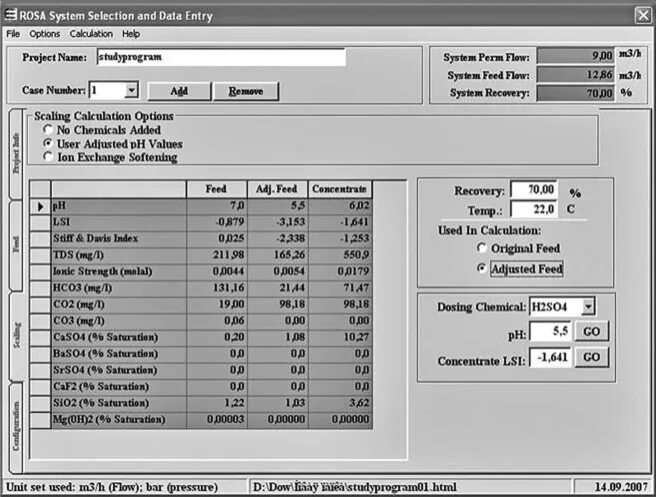Click the System Perm Flow value

(x=575, y=55)
